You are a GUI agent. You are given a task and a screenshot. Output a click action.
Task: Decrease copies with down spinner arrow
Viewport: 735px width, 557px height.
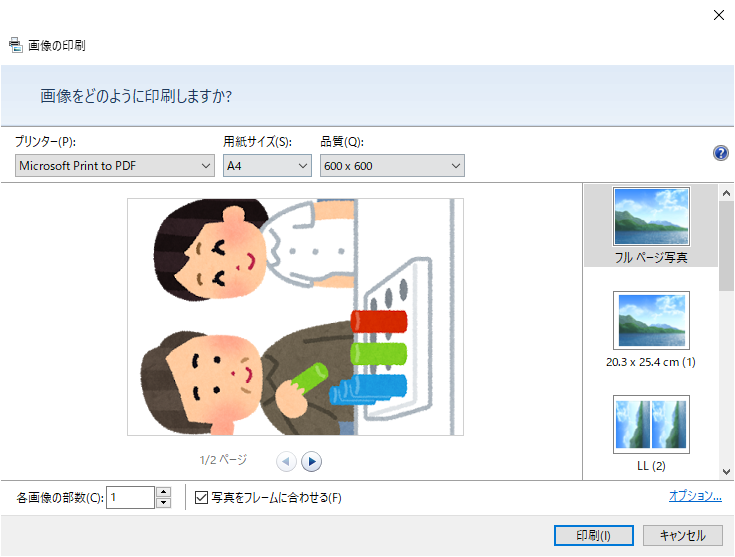(164, 502)
